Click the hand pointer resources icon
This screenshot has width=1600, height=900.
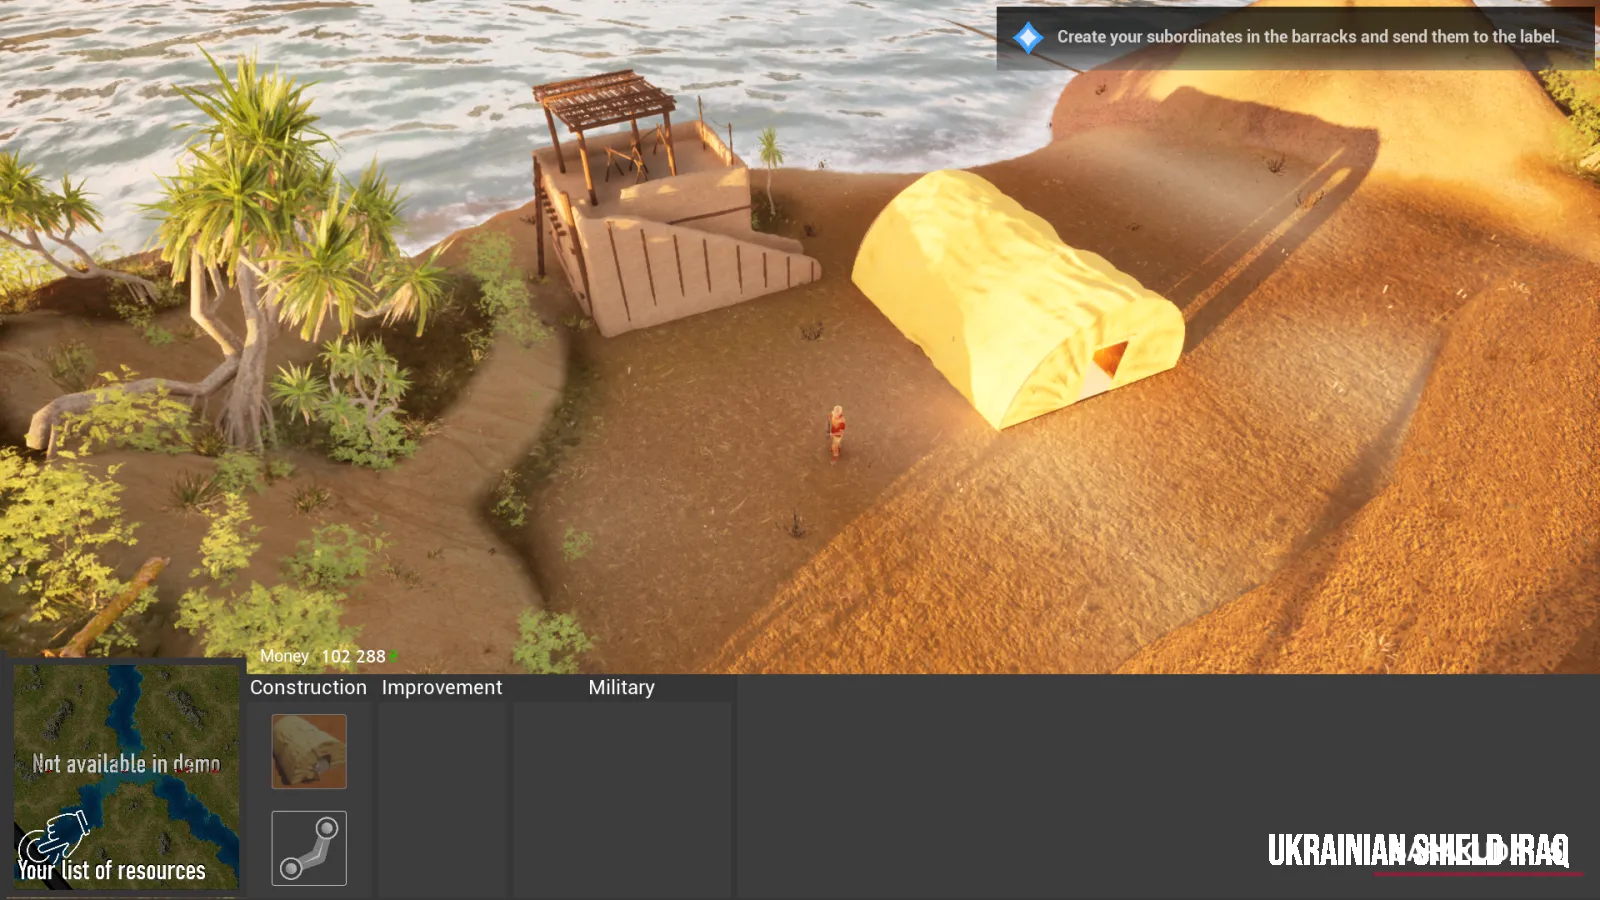point(55,837)
